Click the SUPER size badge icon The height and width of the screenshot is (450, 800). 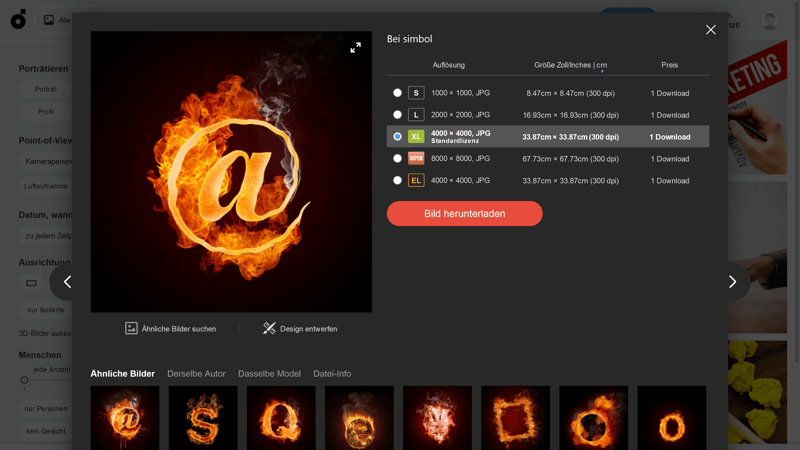(416, 159)
